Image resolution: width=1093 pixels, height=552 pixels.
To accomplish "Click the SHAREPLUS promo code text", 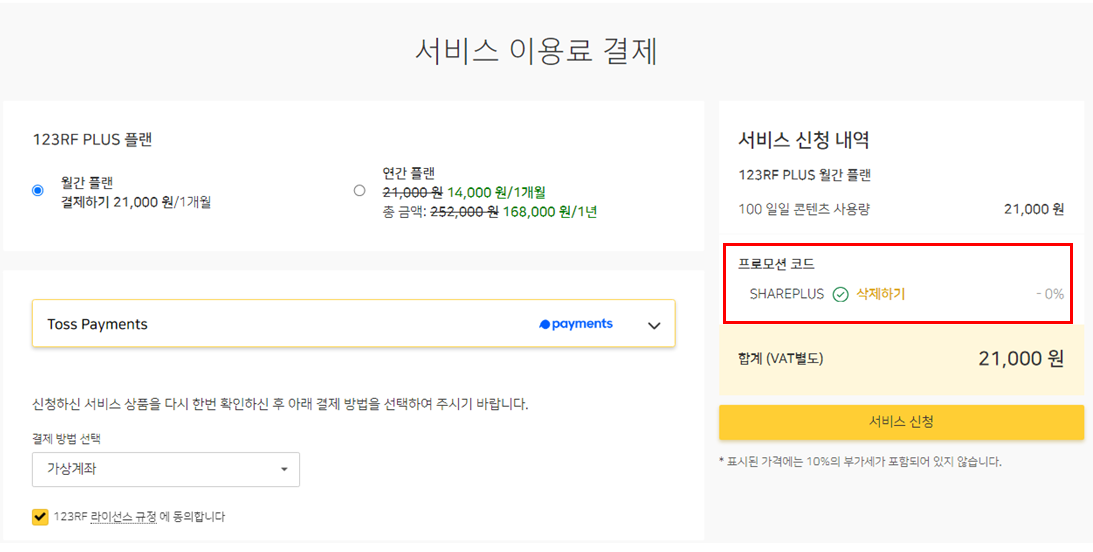I will tap(786, 294).
